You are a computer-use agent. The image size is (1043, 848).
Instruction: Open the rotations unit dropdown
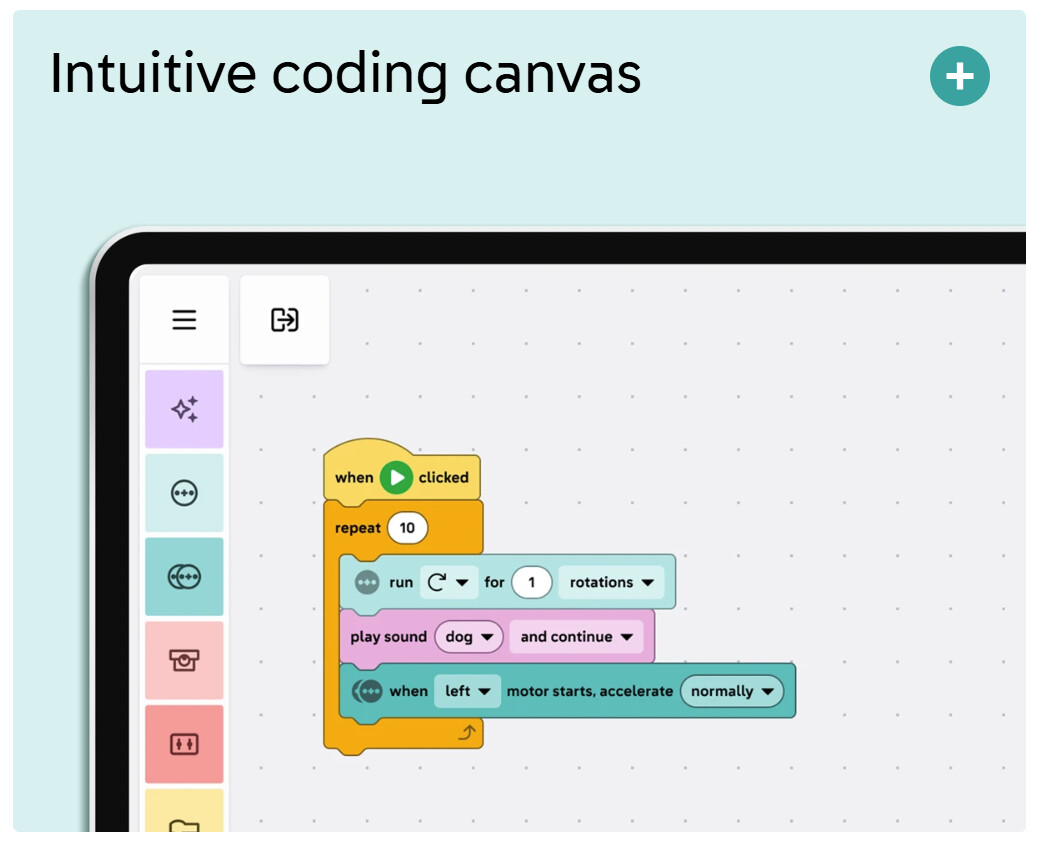tap(611, 582)
